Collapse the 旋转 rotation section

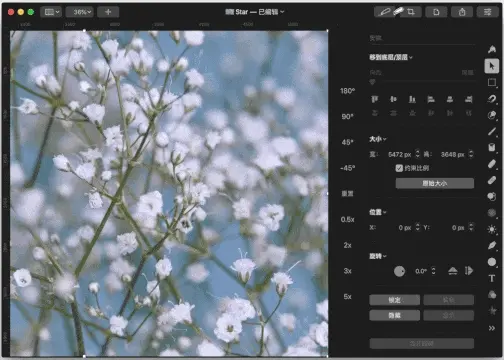[x=378, y=256]
